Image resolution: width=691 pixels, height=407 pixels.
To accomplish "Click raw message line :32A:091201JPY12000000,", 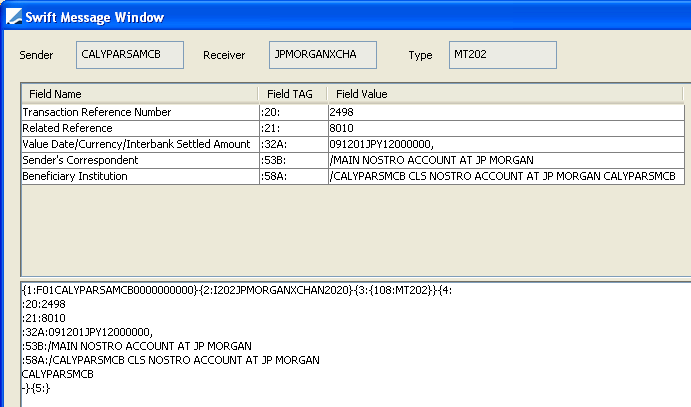I will point(87,332).
